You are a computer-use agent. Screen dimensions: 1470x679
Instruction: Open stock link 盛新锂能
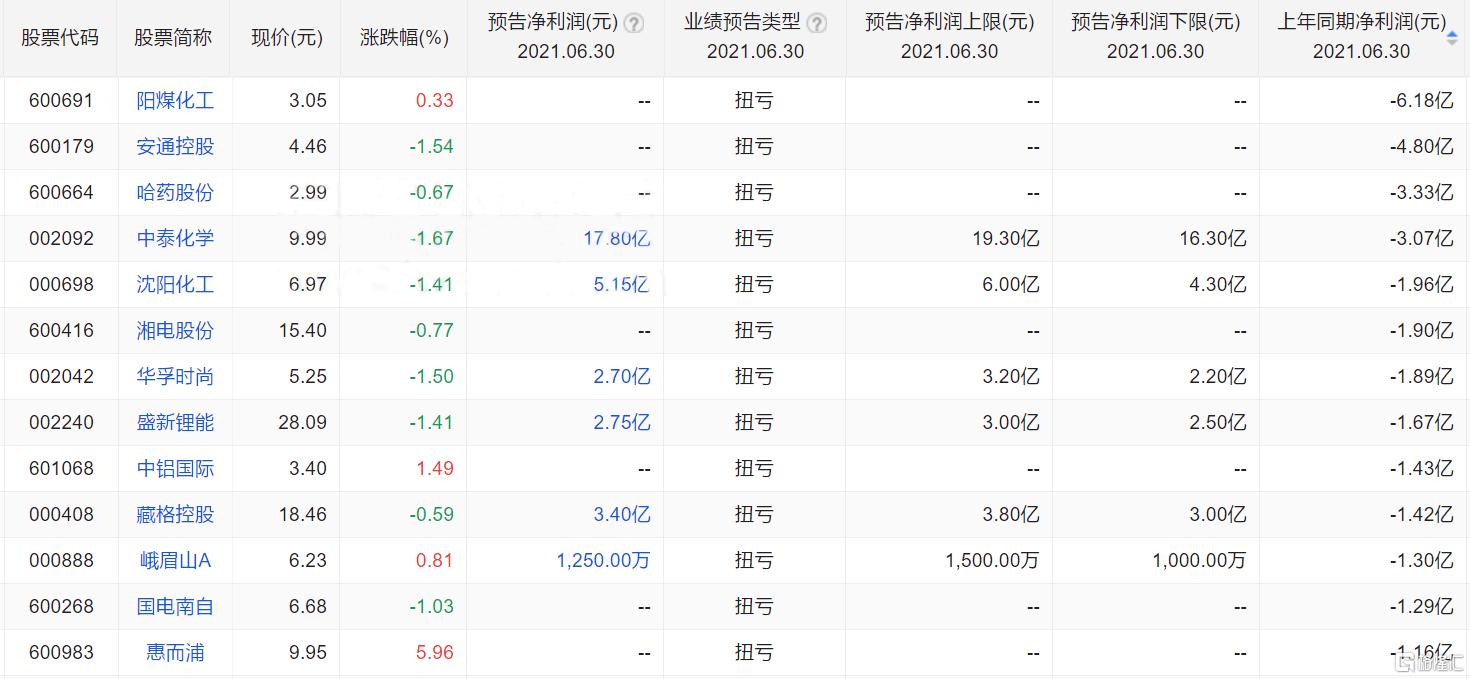point(175,422)
